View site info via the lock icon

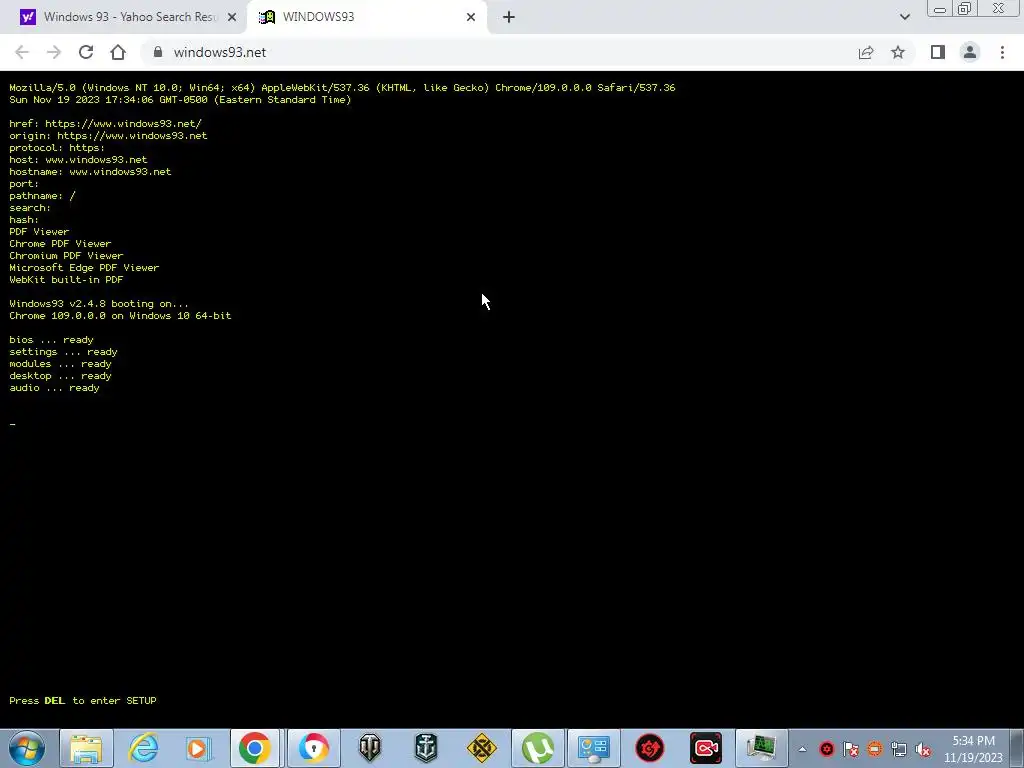pos(157,52)
